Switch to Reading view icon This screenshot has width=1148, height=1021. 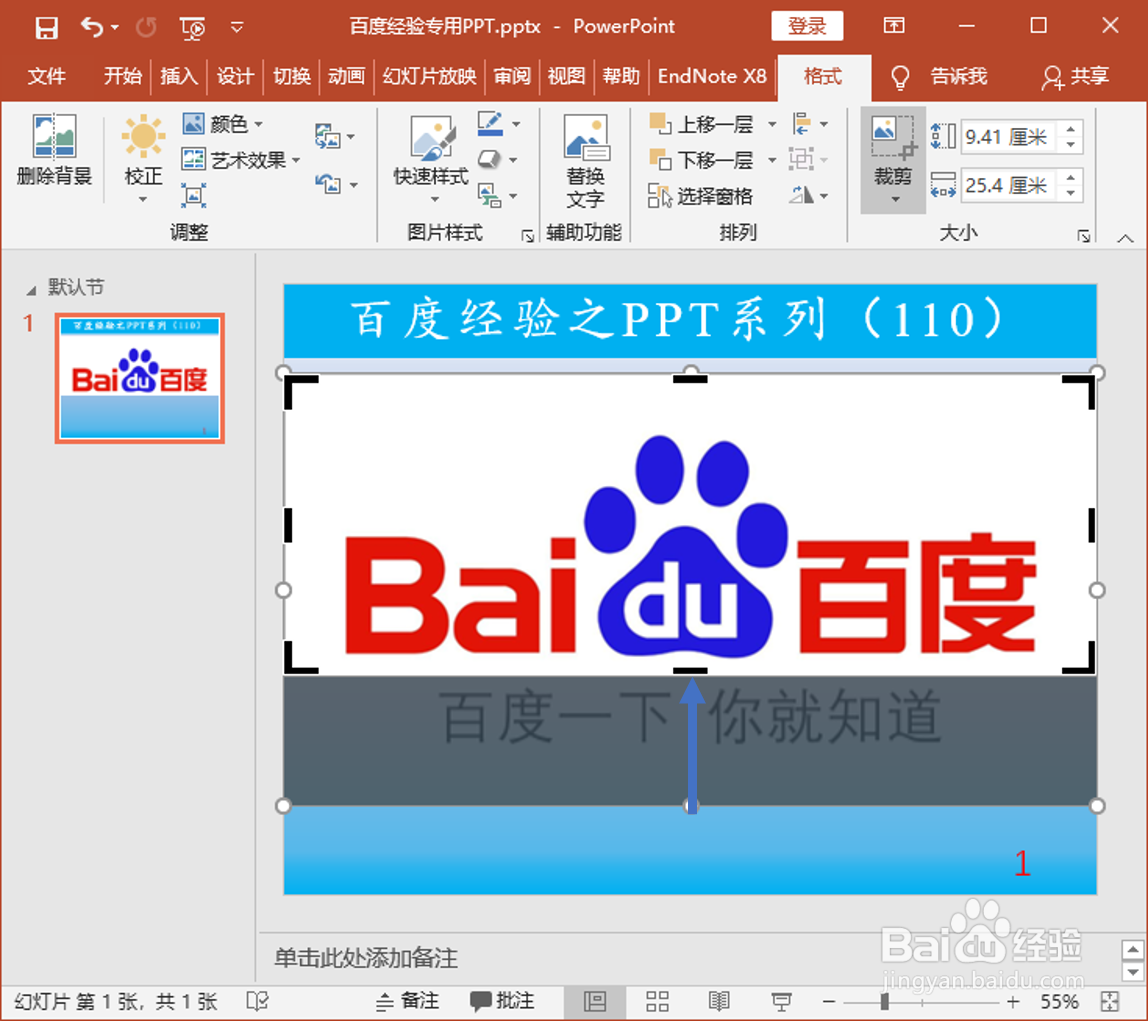click(719, 1001)
